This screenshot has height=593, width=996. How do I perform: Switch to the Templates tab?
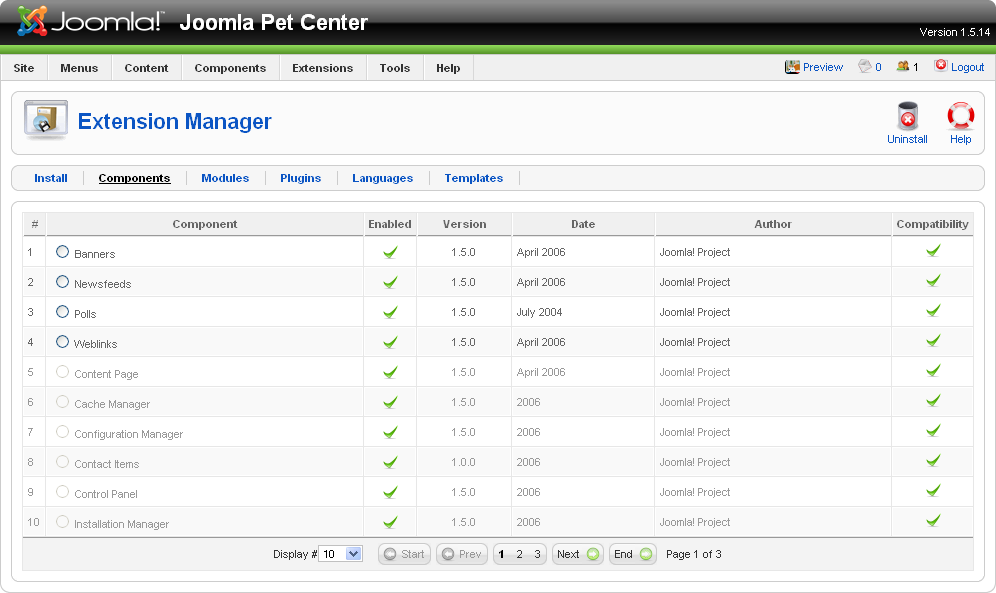[x=473, y=178]
